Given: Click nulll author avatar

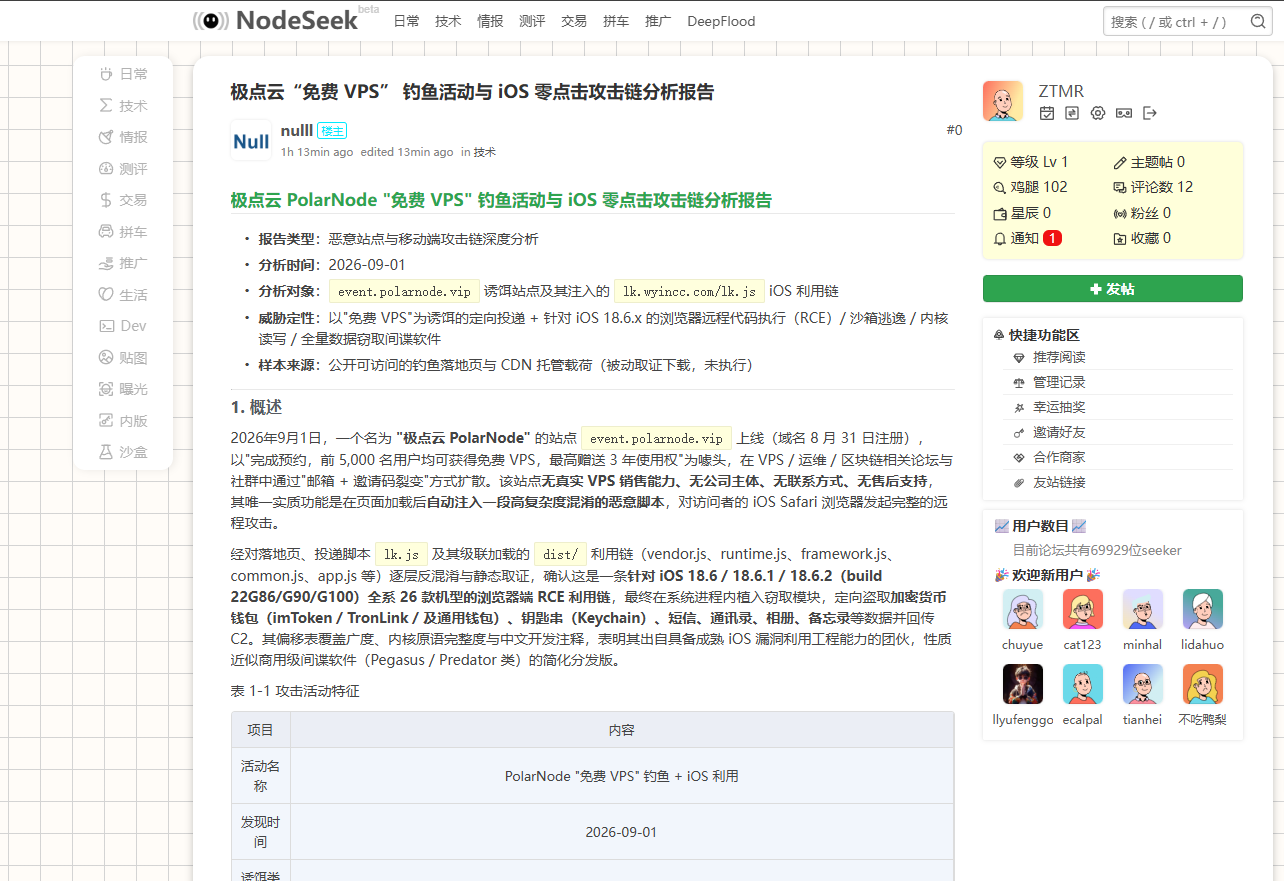Looking at the screenshot, I should click(251, 141).
